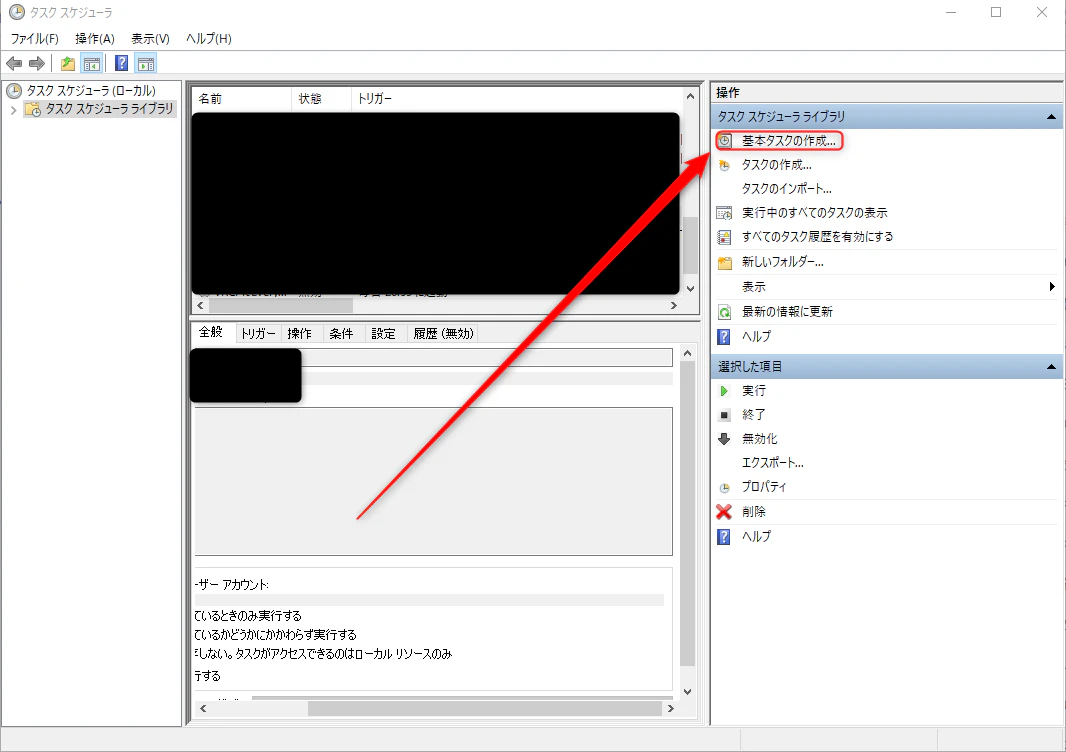Click the red X icon beside 削除

click(724, 512)
